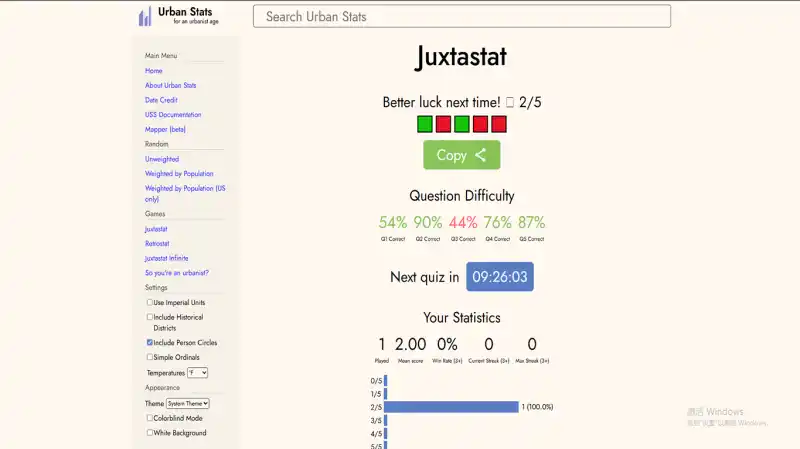Open the Temperatures unit dropdown
The height and width of the screenshot is (449, 800).
pos(197,372)
